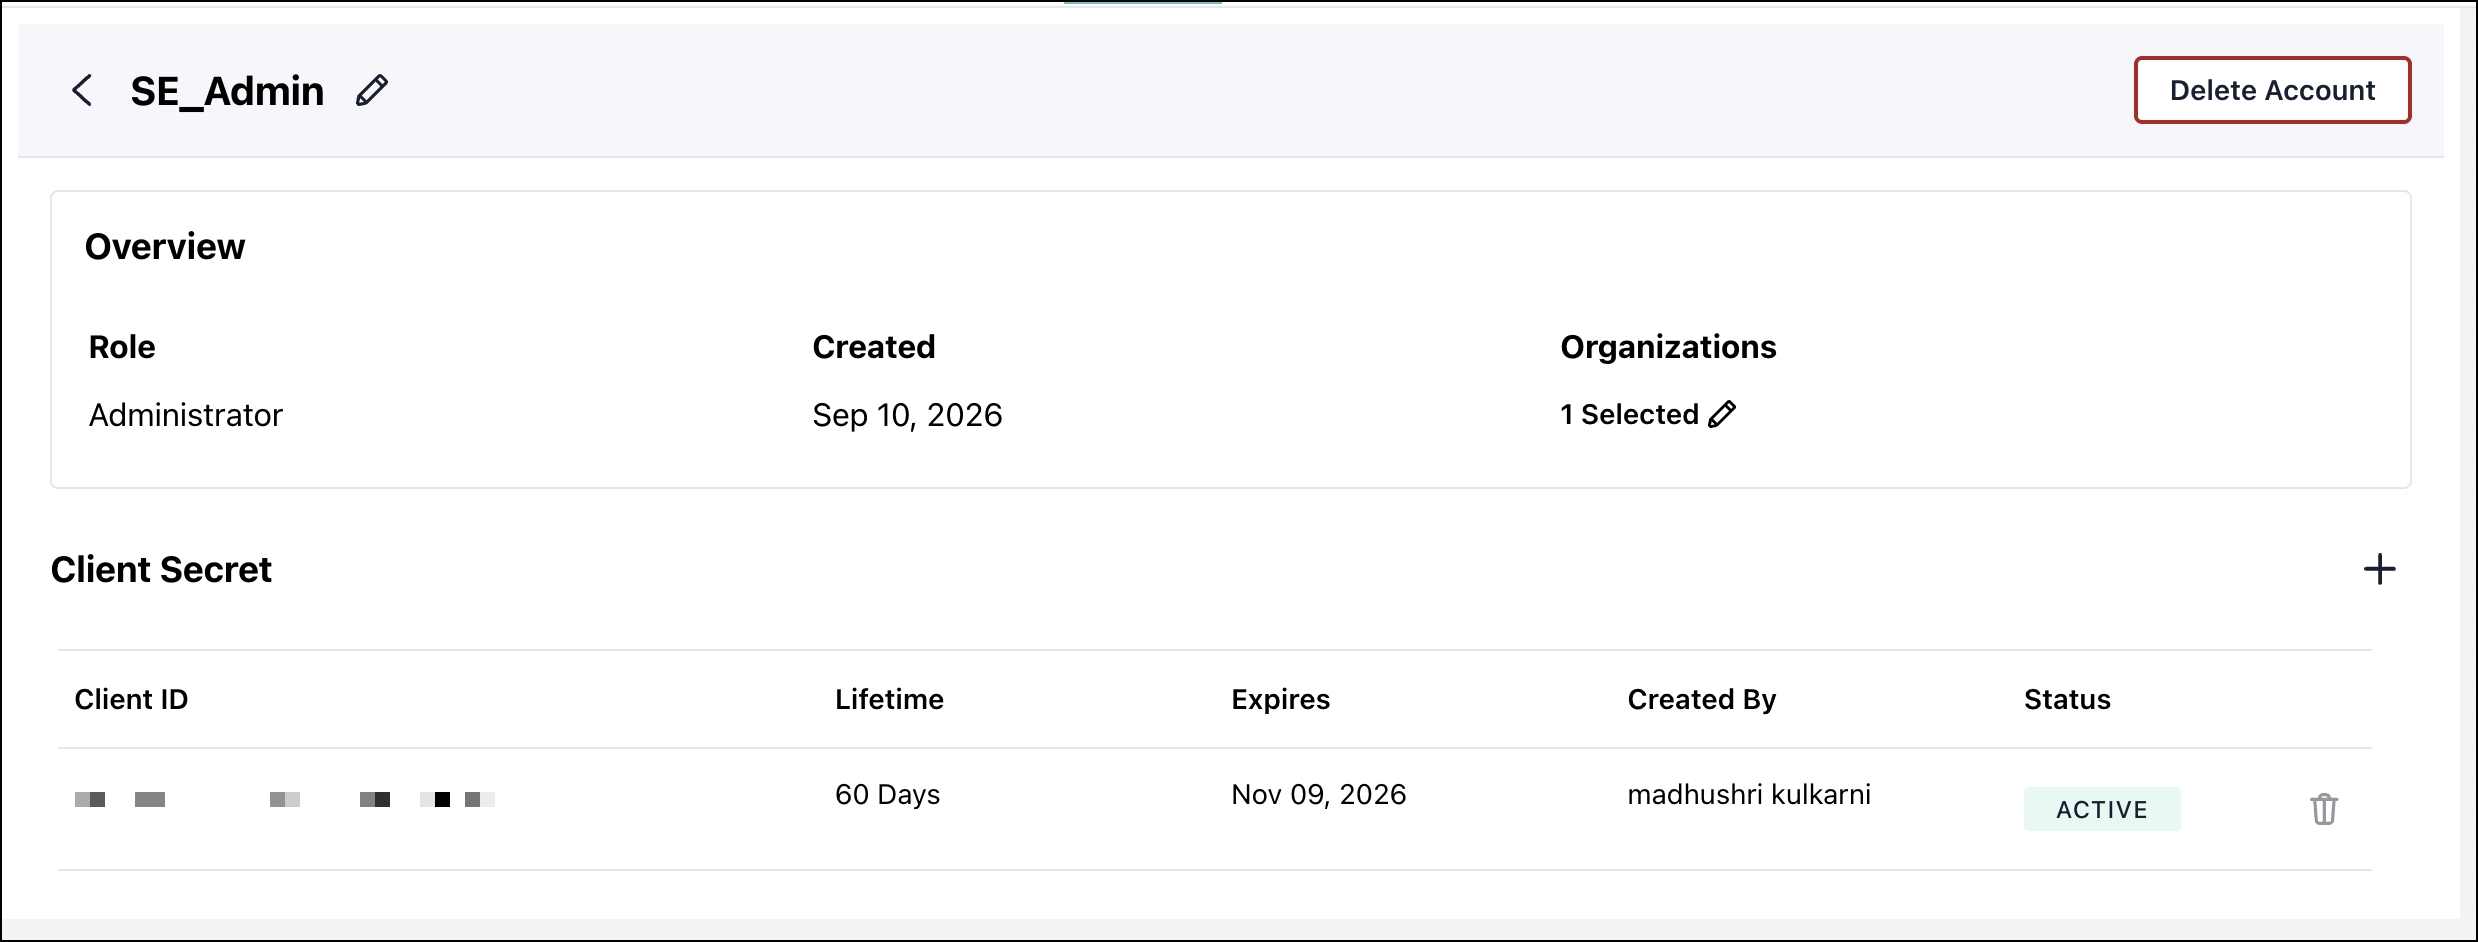Click the Created label in Overview
The width and height of the screenshot is (2478, 942).
(874, 347)
